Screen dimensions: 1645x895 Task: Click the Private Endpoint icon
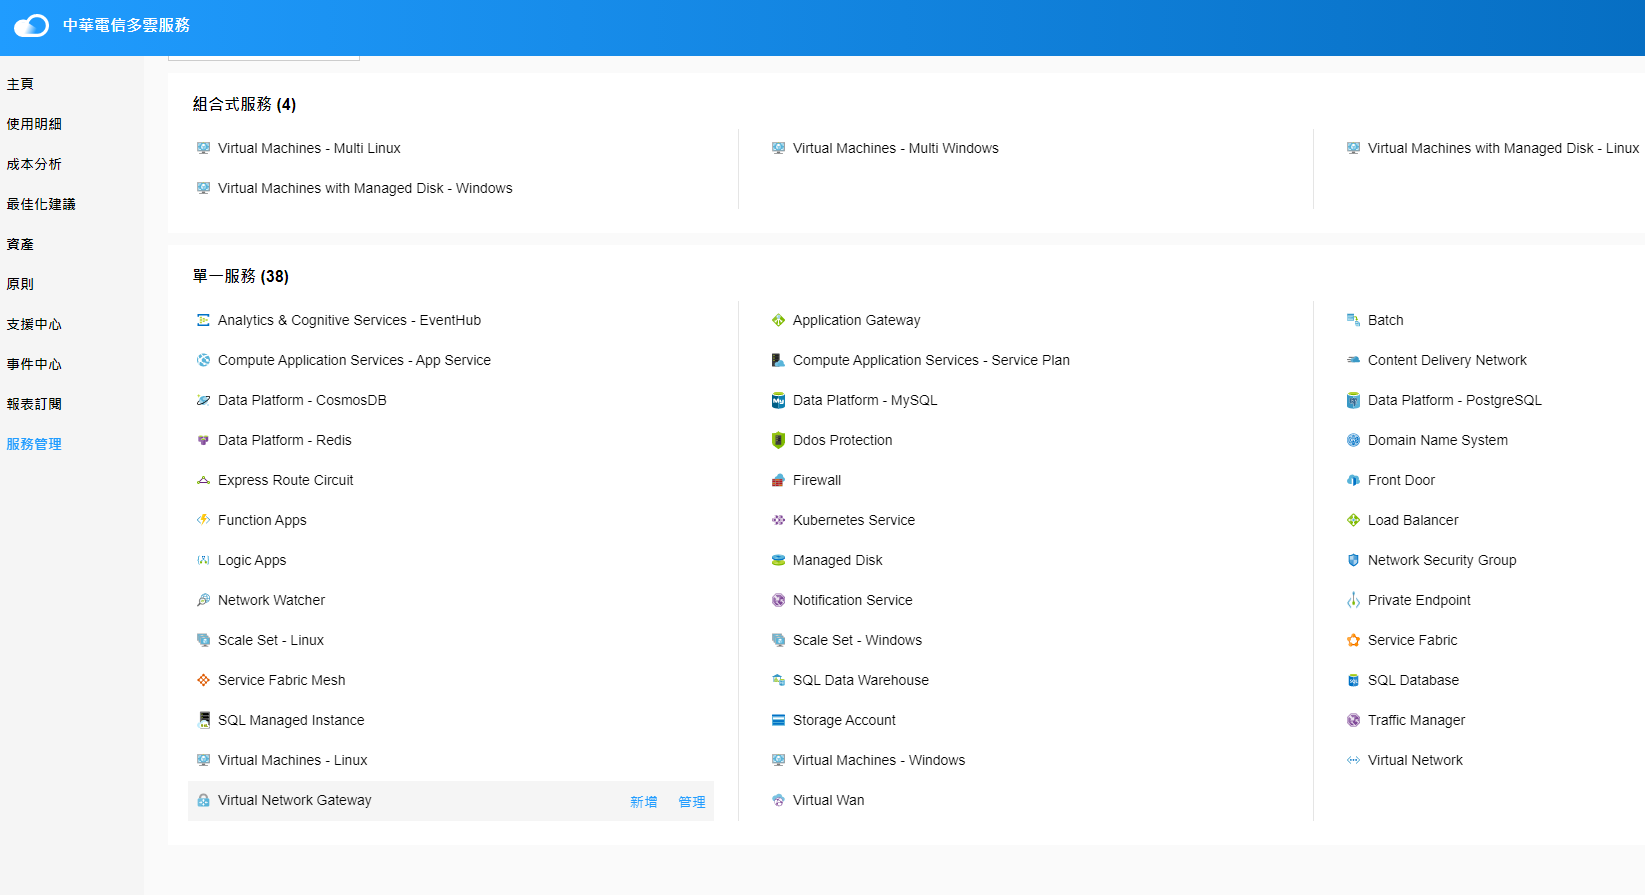[1354, 600]
